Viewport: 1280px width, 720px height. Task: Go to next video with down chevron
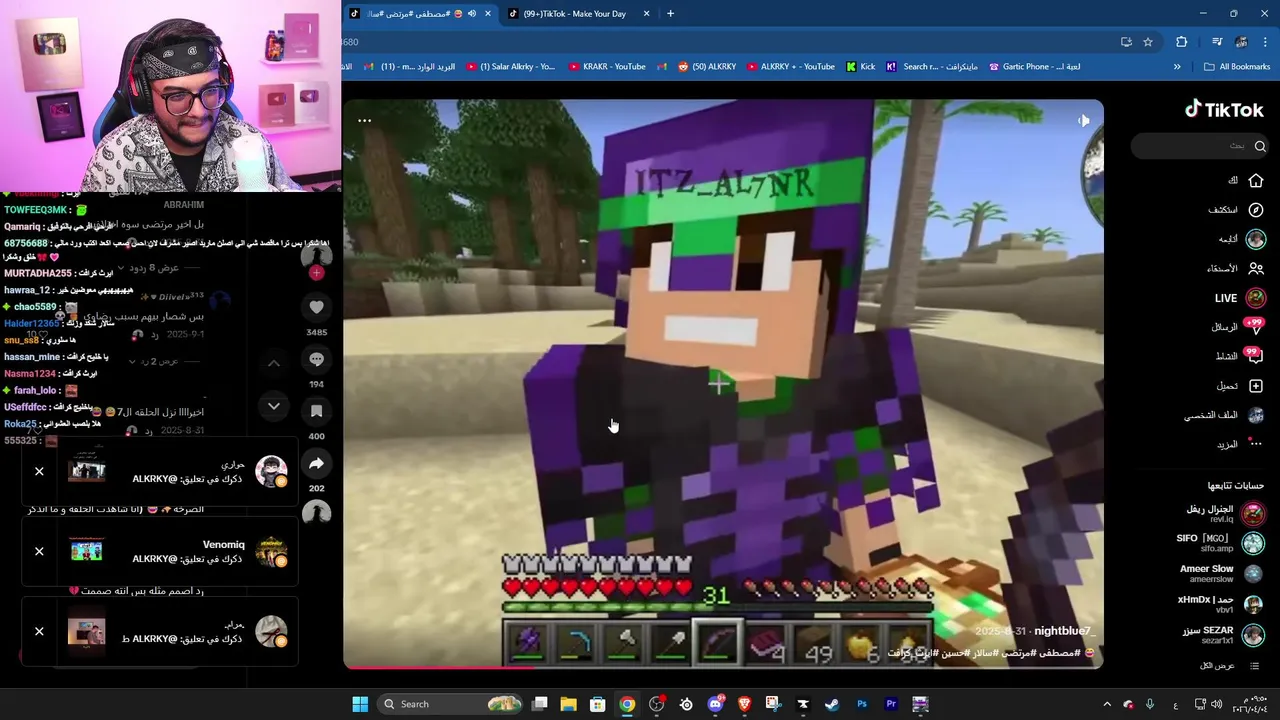click(274, 406)
